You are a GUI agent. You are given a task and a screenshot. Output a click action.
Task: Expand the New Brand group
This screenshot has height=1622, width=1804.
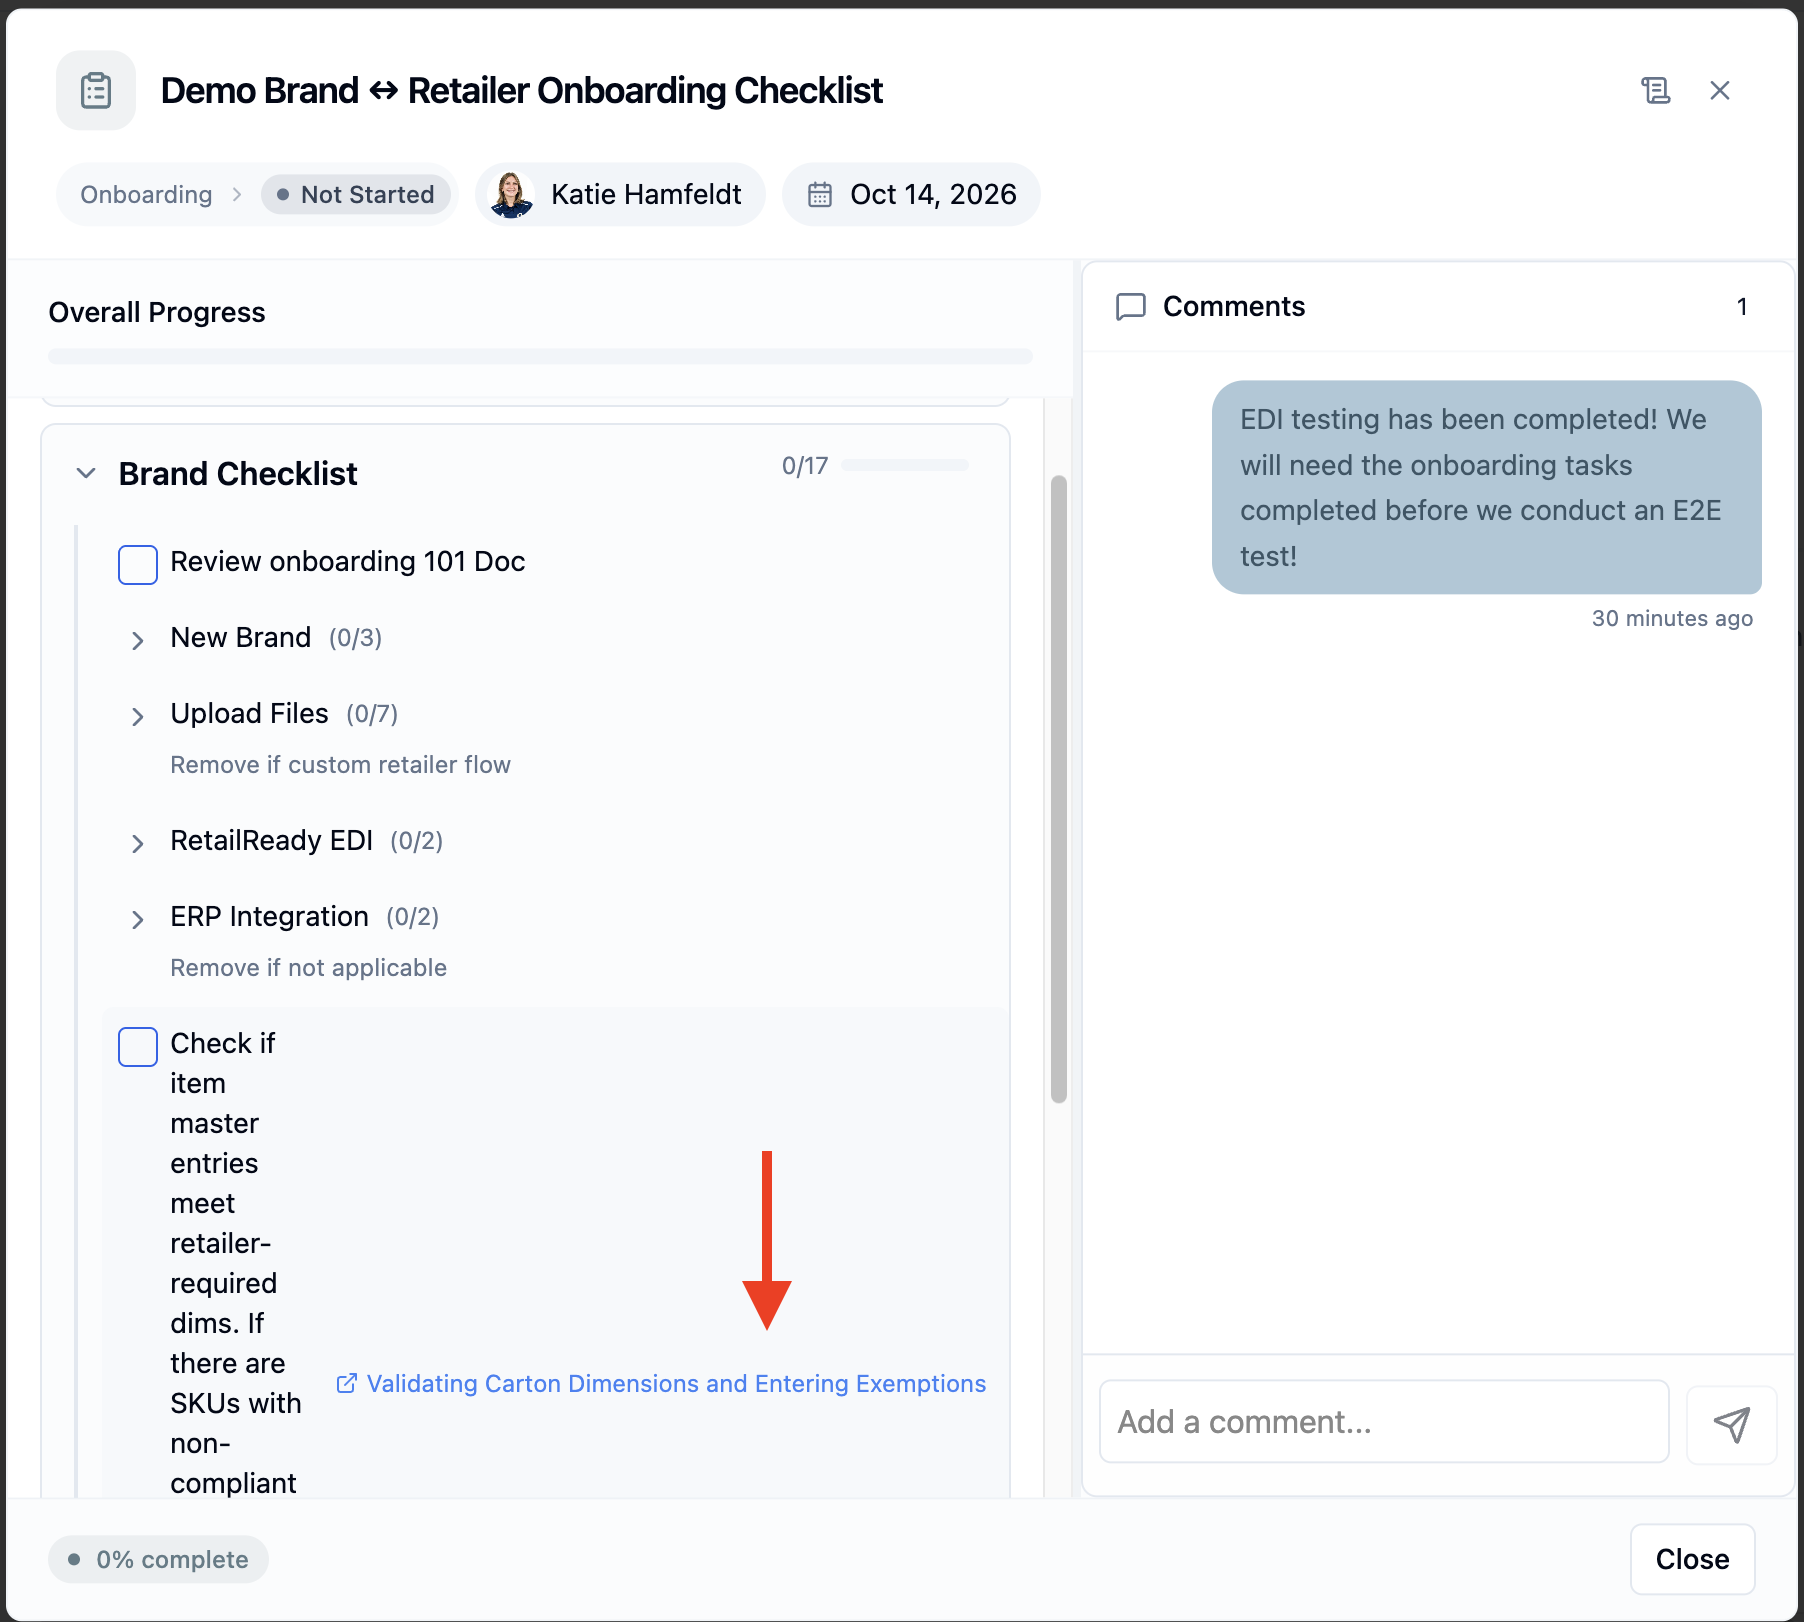(138, 640)
